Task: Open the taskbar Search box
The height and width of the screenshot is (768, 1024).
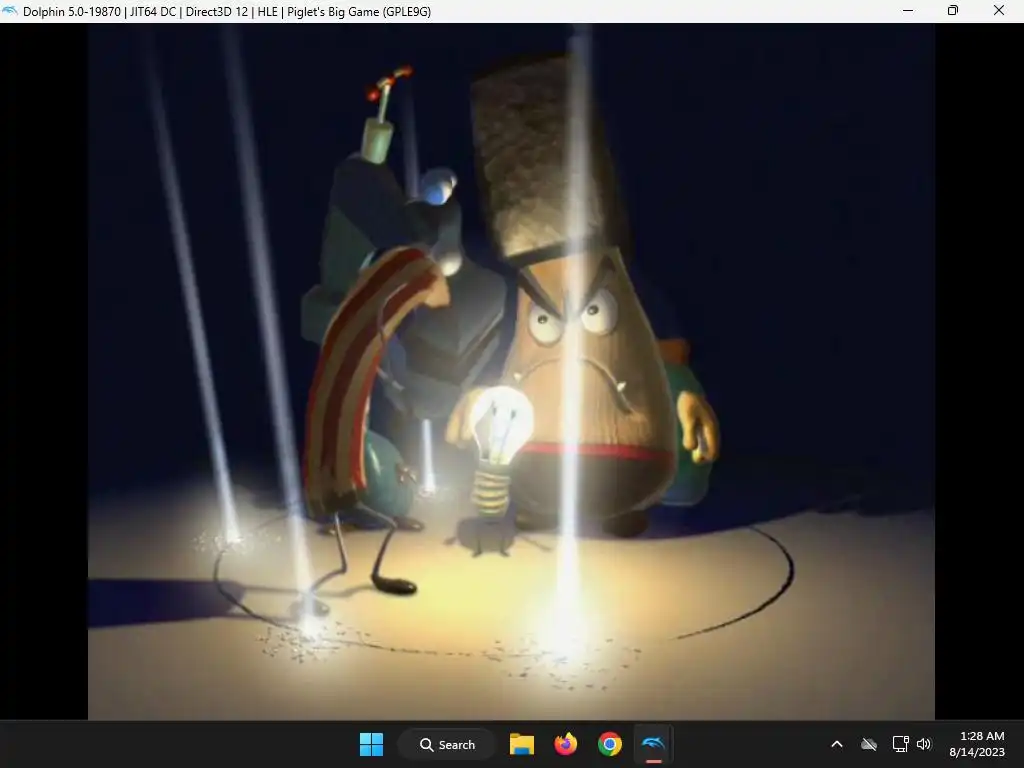Action: [x=447, y=744]
